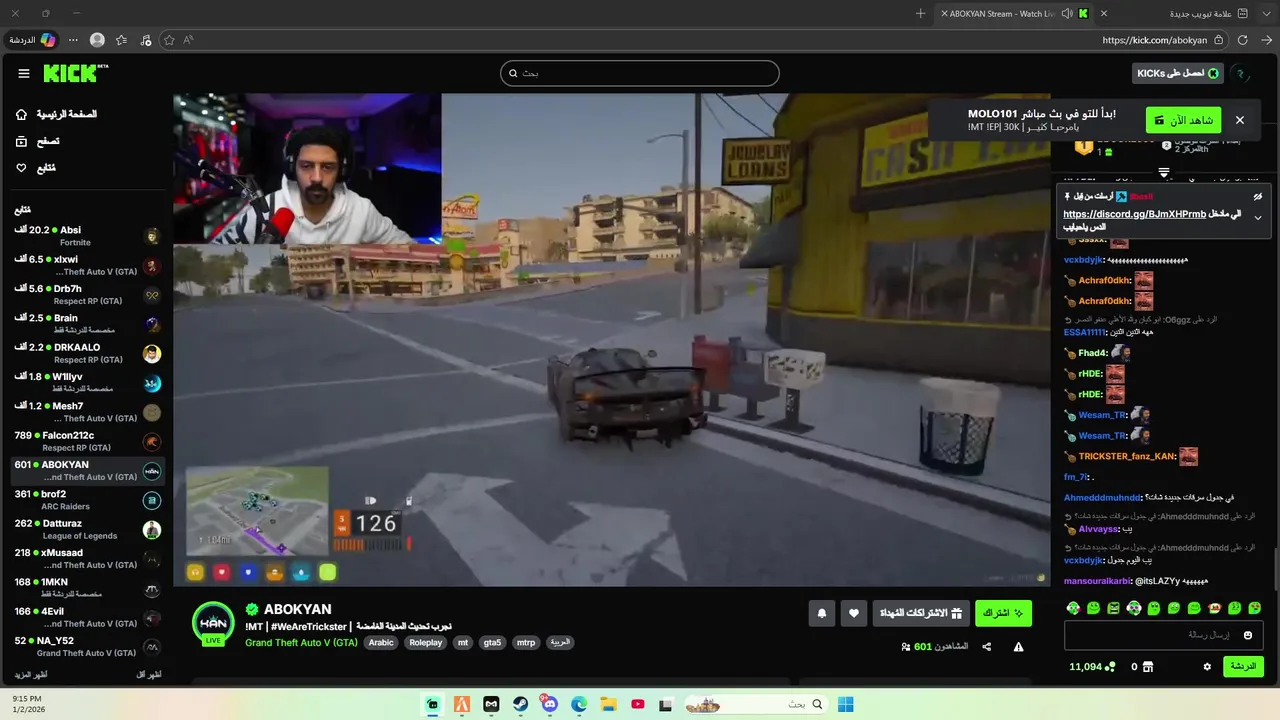The width and height of the screenshot is (1280, 720).
Task: Go to the KICK logo homepage
Action: (x=75, y=73)
